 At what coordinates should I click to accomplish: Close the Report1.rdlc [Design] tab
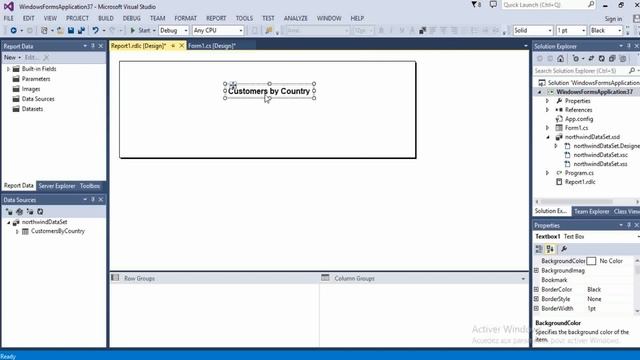coord(182,46)
